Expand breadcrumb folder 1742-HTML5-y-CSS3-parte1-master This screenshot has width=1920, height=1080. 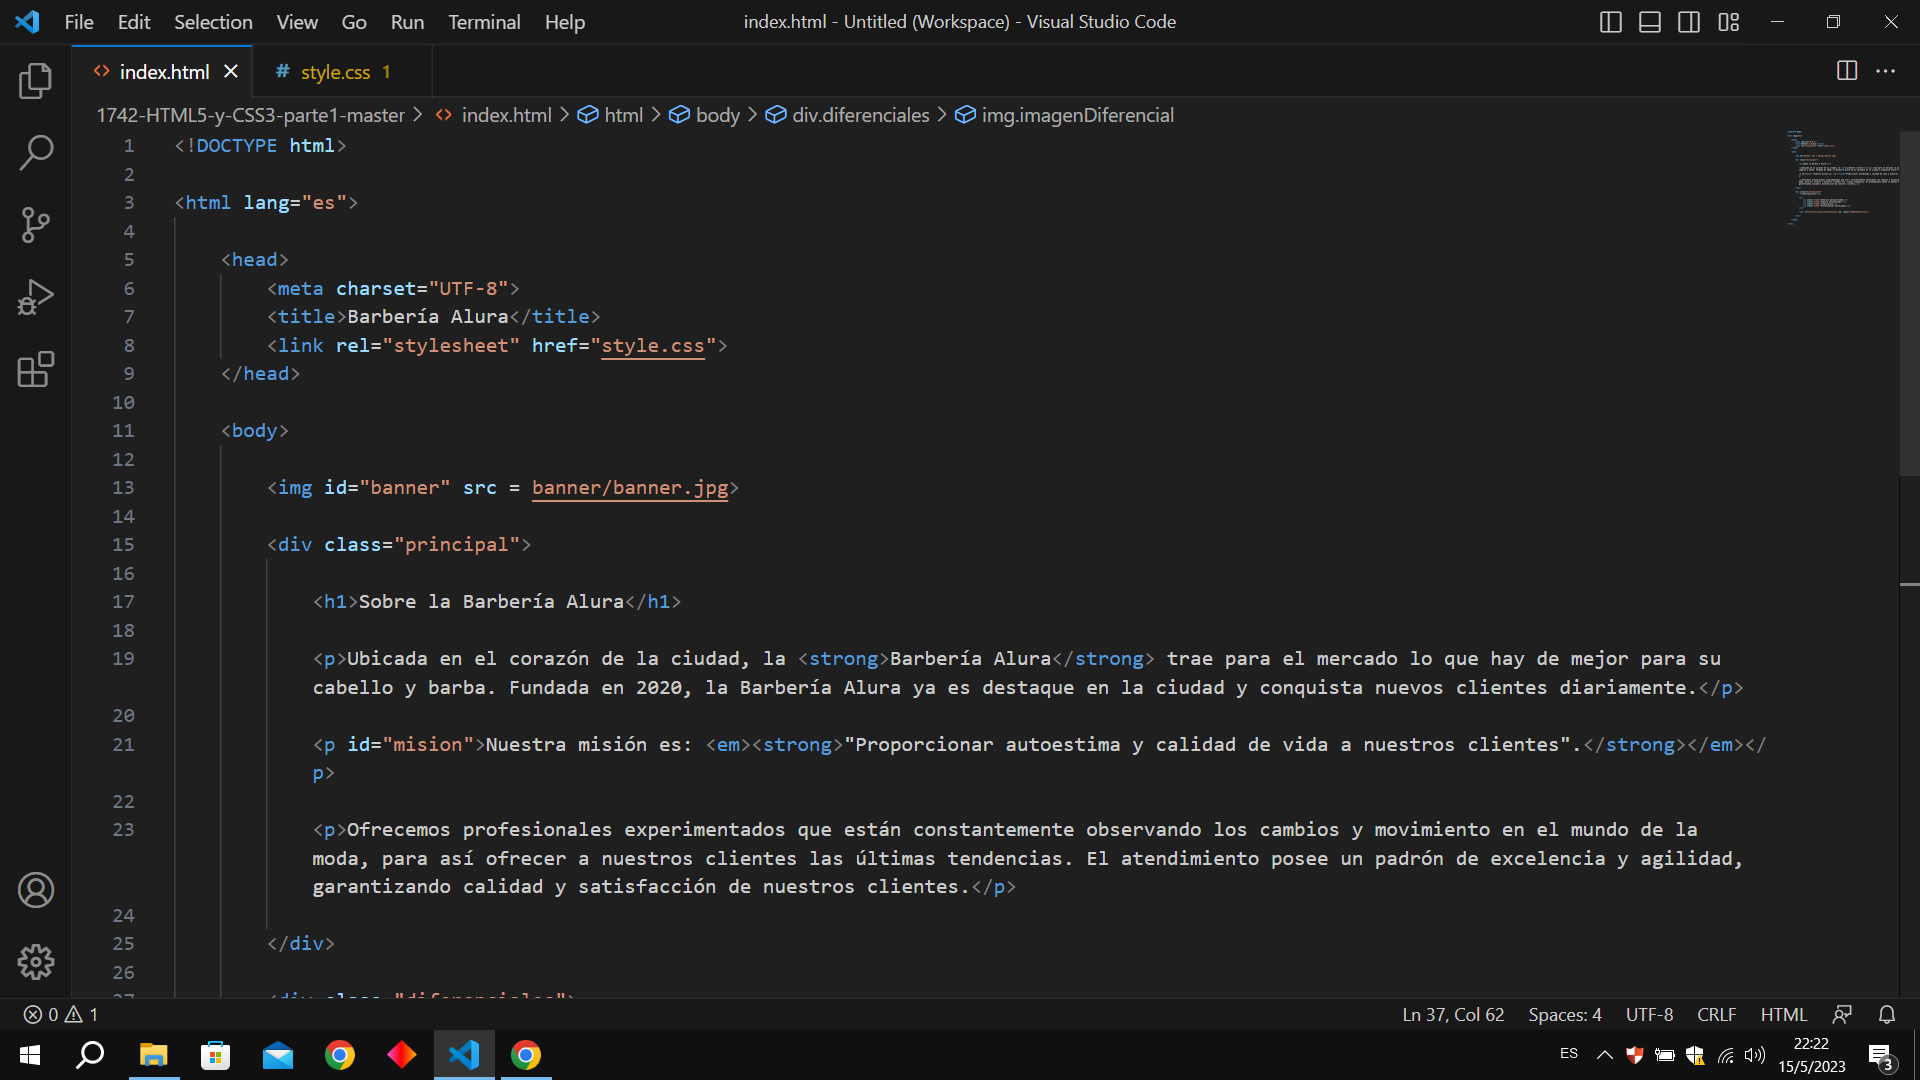250,115
